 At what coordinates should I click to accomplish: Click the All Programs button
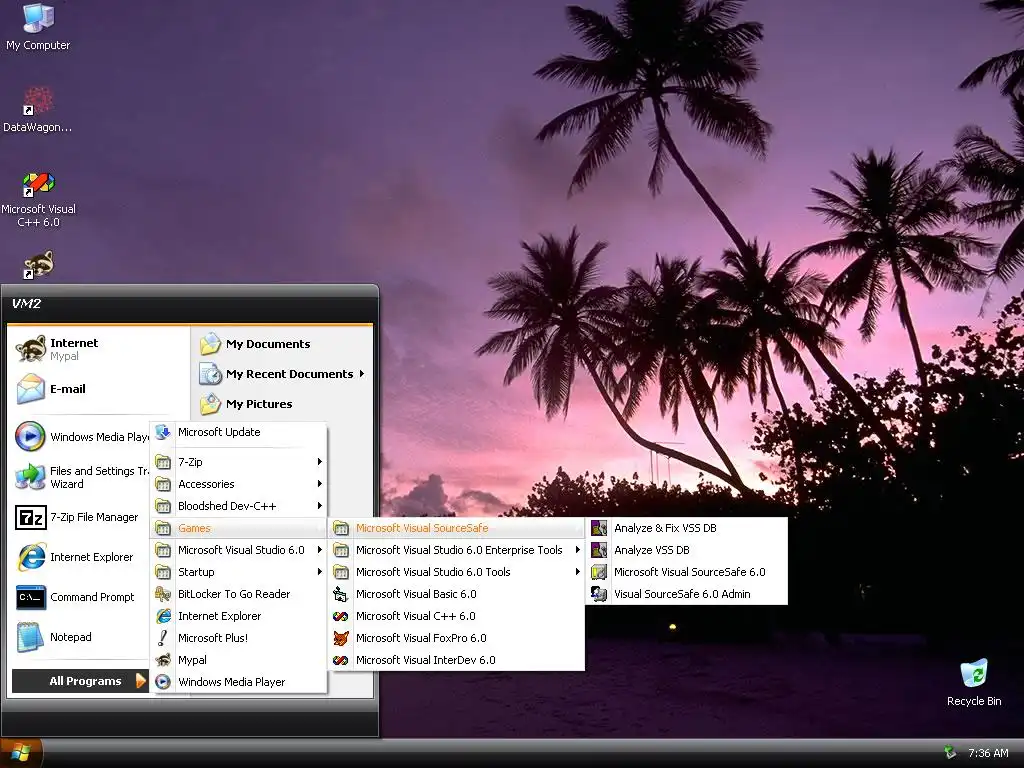pos(80,680)
